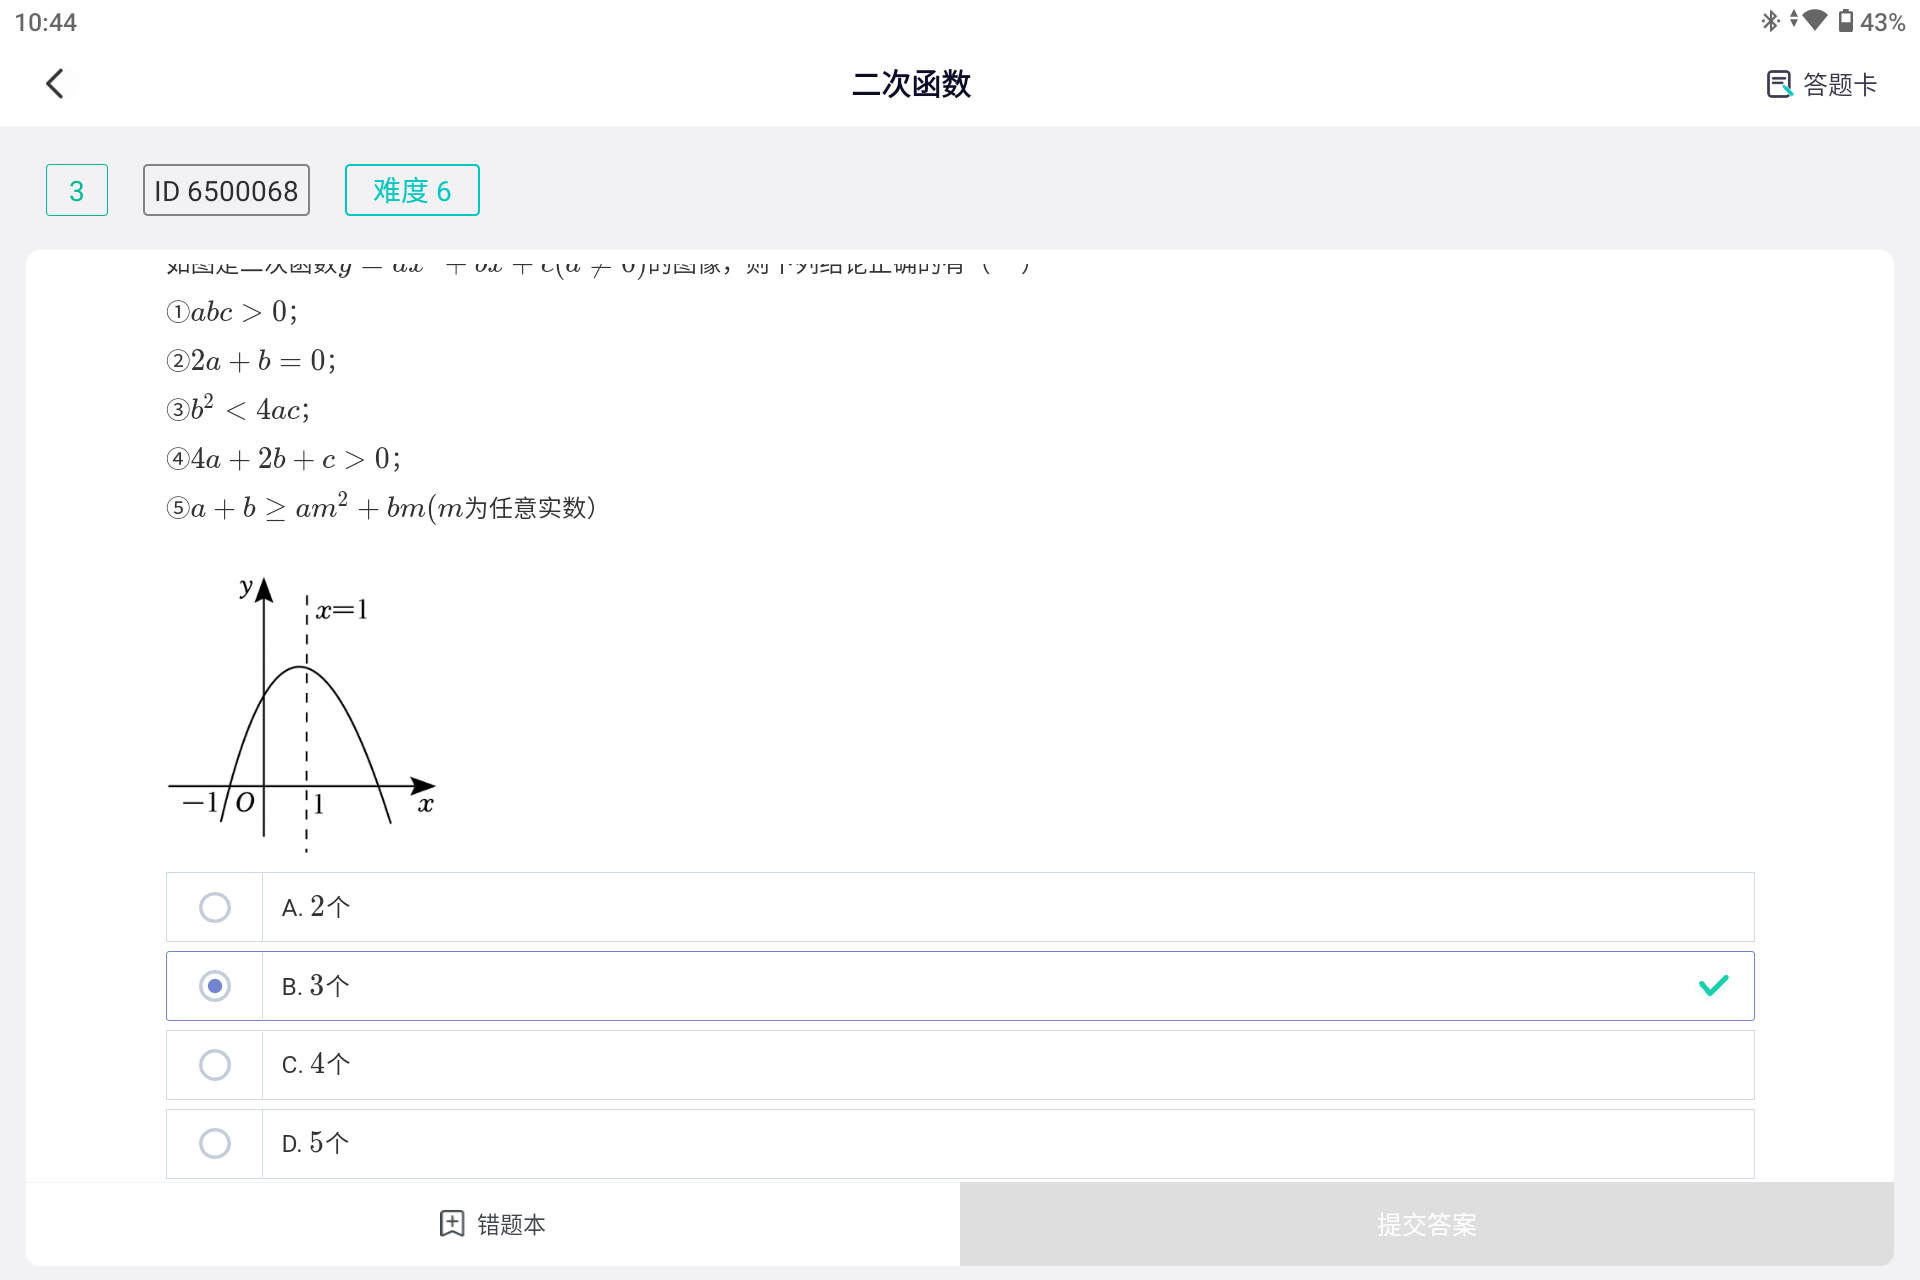Viewport: 1920px width, 1280px height.
Task: Tap the Bluetooth status icon
Action: point(1770,21)
